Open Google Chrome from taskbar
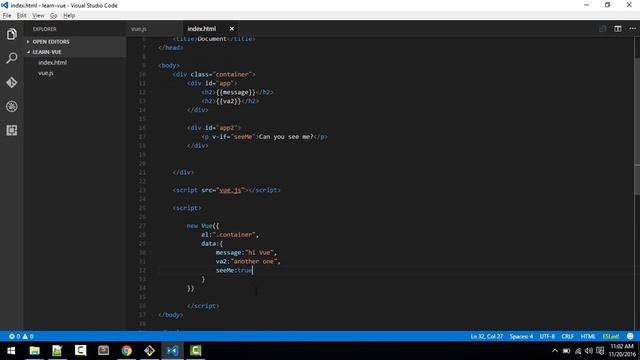 tap(127, 351)
